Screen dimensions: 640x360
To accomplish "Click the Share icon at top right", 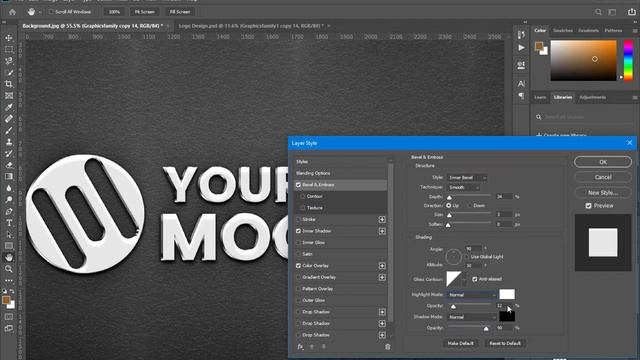I will (632, 12).
